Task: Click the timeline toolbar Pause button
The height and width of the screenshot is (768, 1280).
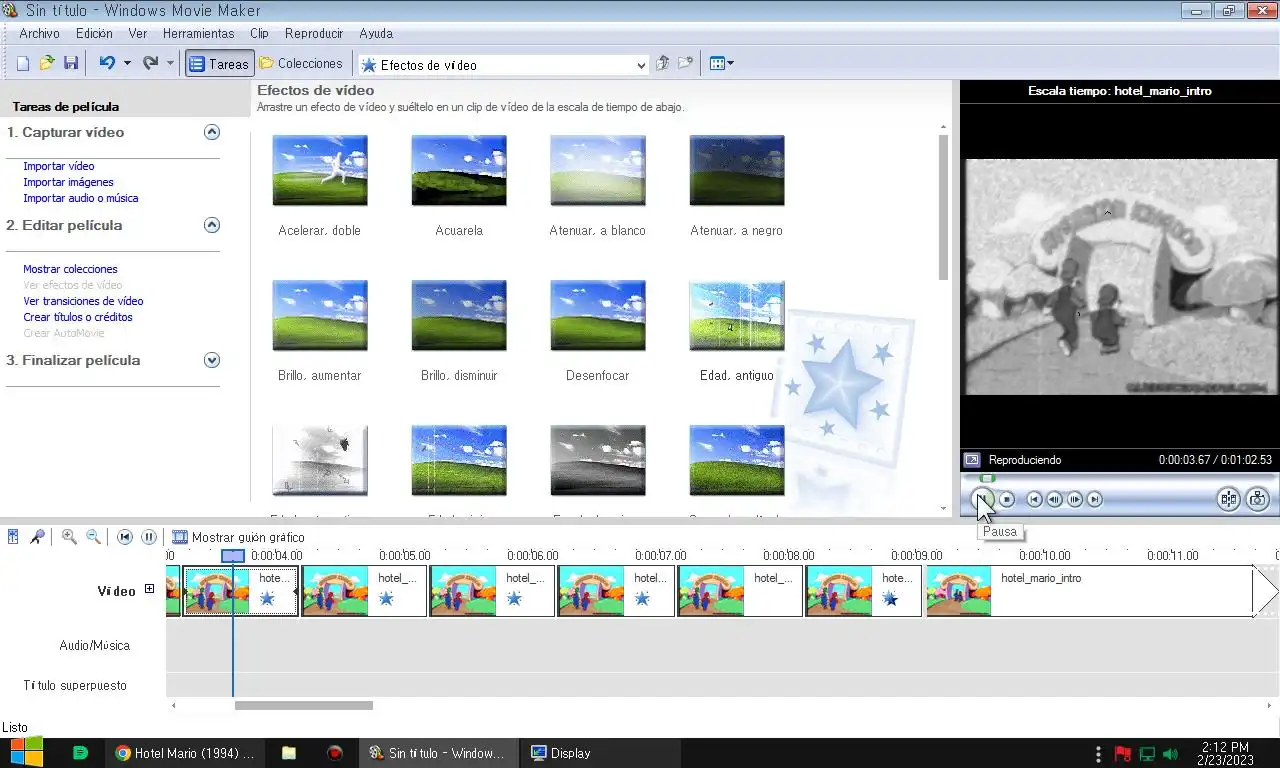Action: pyautogui.click(x=149, y=537)
